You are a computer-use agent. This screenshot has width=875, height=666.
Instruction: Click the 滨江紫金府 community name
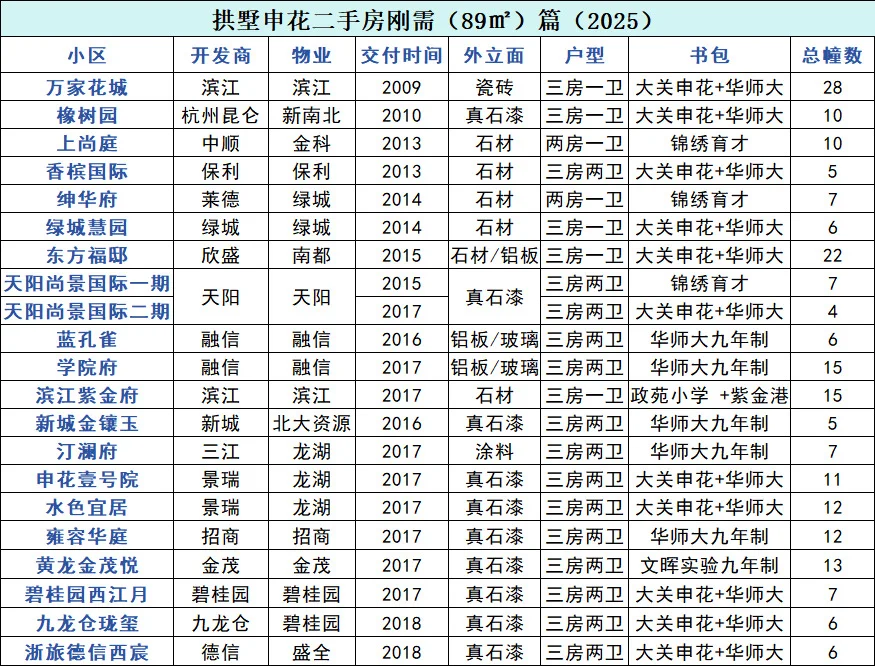(x=87, y=395)
